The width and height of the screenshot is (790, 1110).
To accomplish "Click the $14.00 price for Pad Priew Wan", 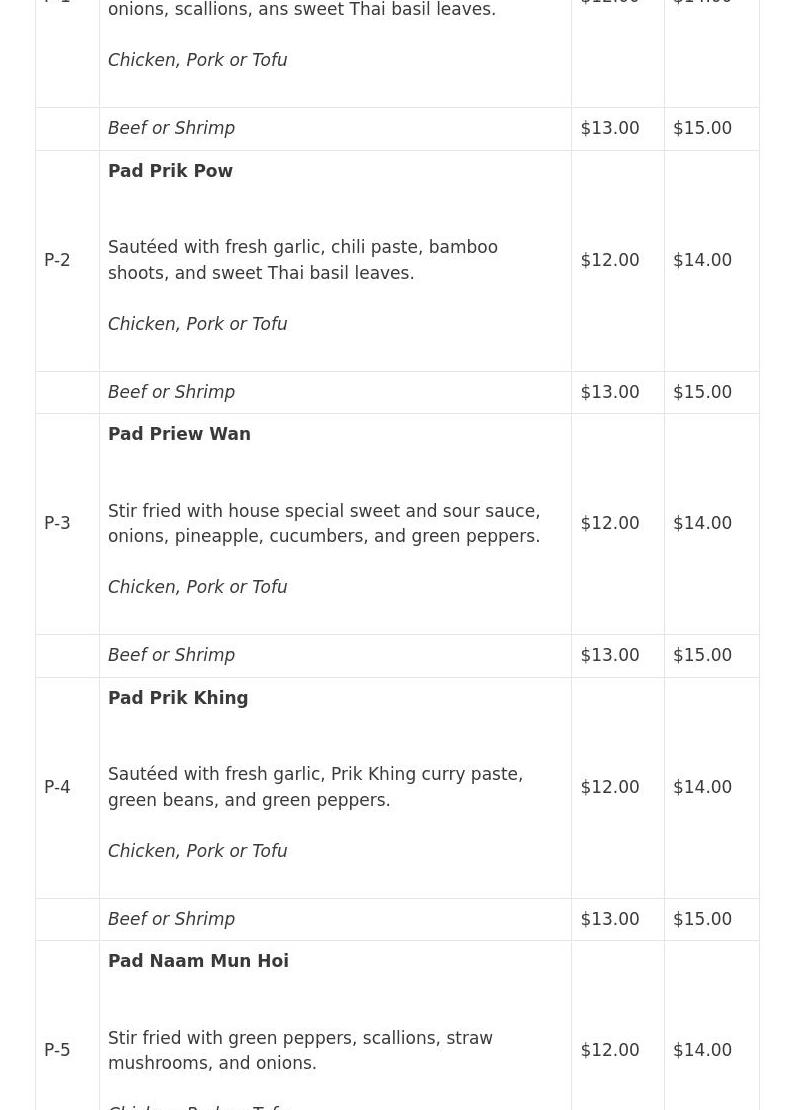I will coord(702,523).
